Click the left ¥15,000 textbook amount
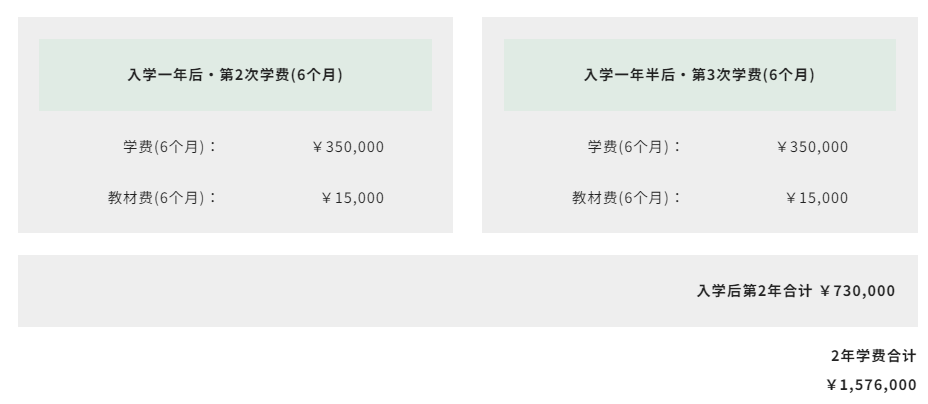 353,198
